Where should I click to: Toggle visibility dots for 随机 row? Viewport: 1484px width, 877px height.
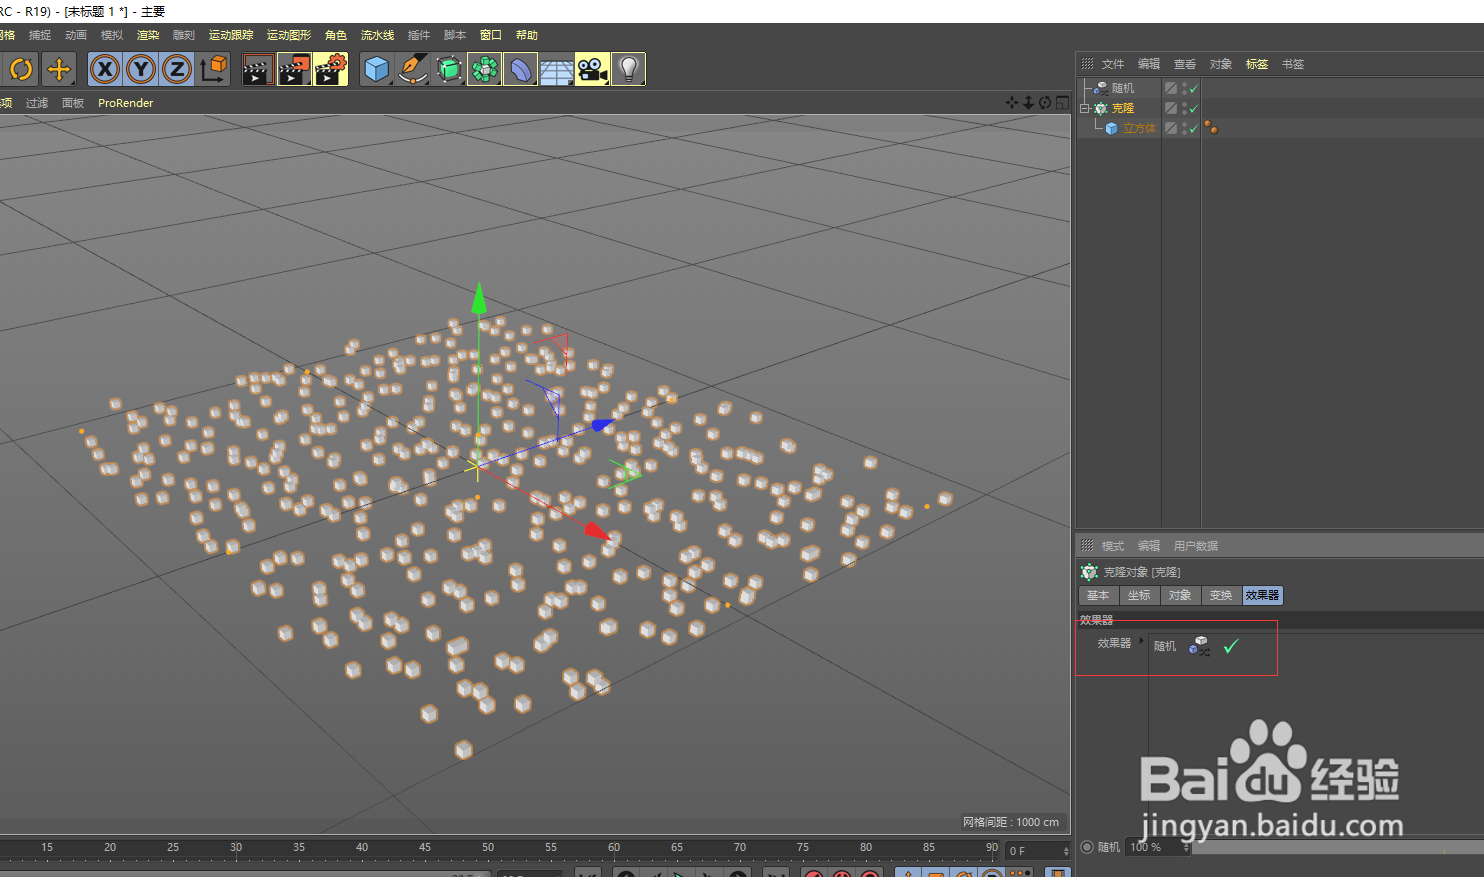(x=1184, y=88)
